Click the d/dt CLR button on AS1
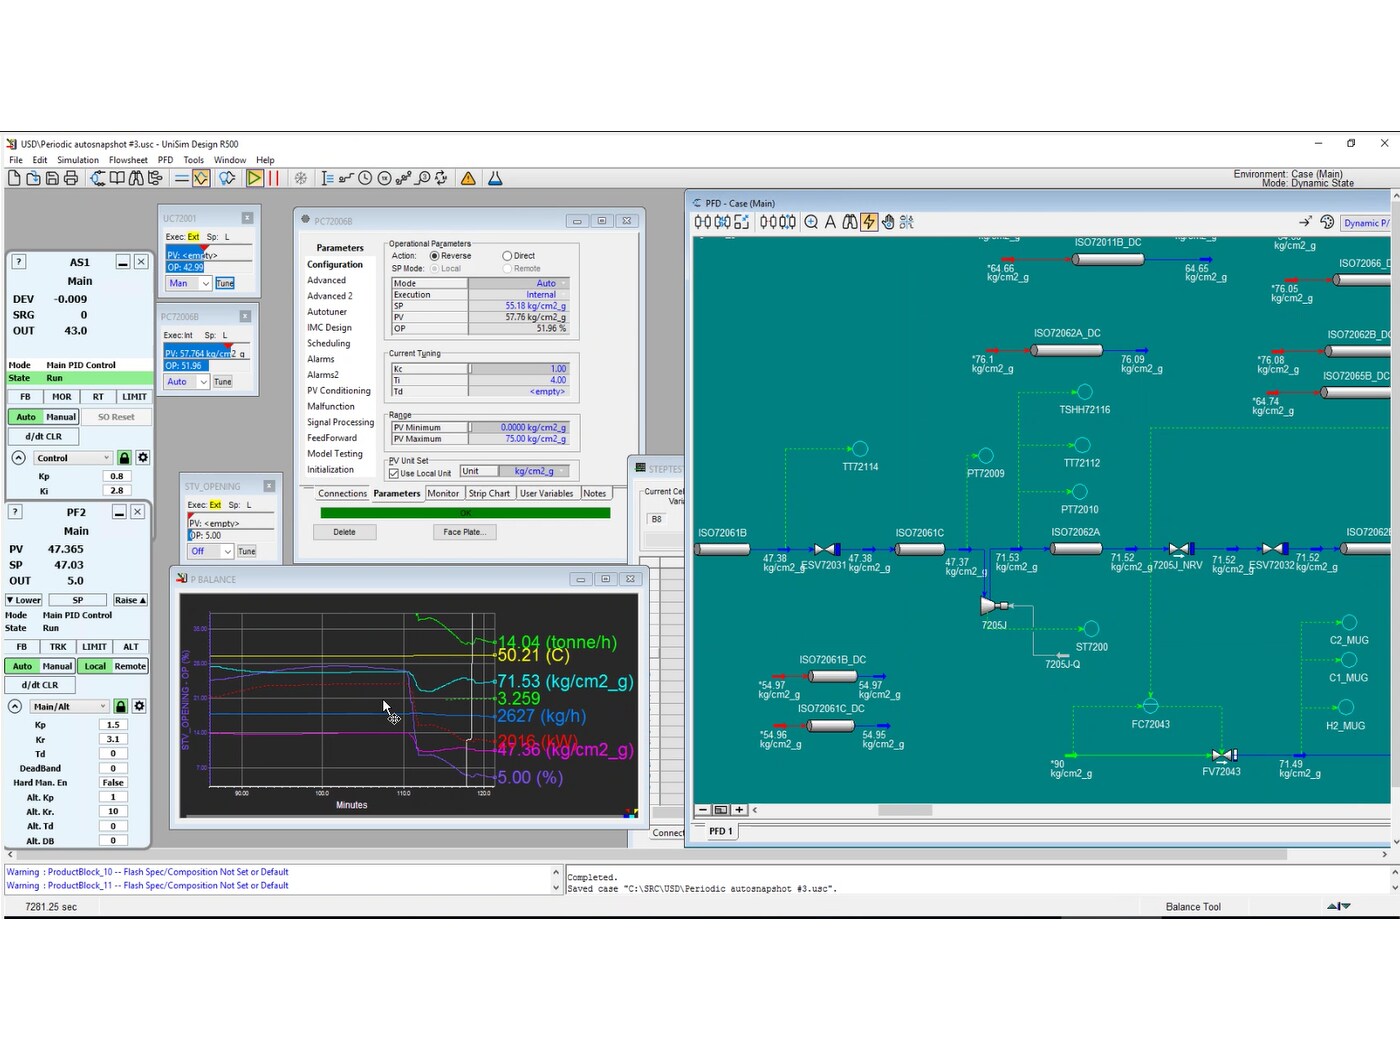The height and width of the screenshot is (1050, 1400). click(x=43, y=436)
